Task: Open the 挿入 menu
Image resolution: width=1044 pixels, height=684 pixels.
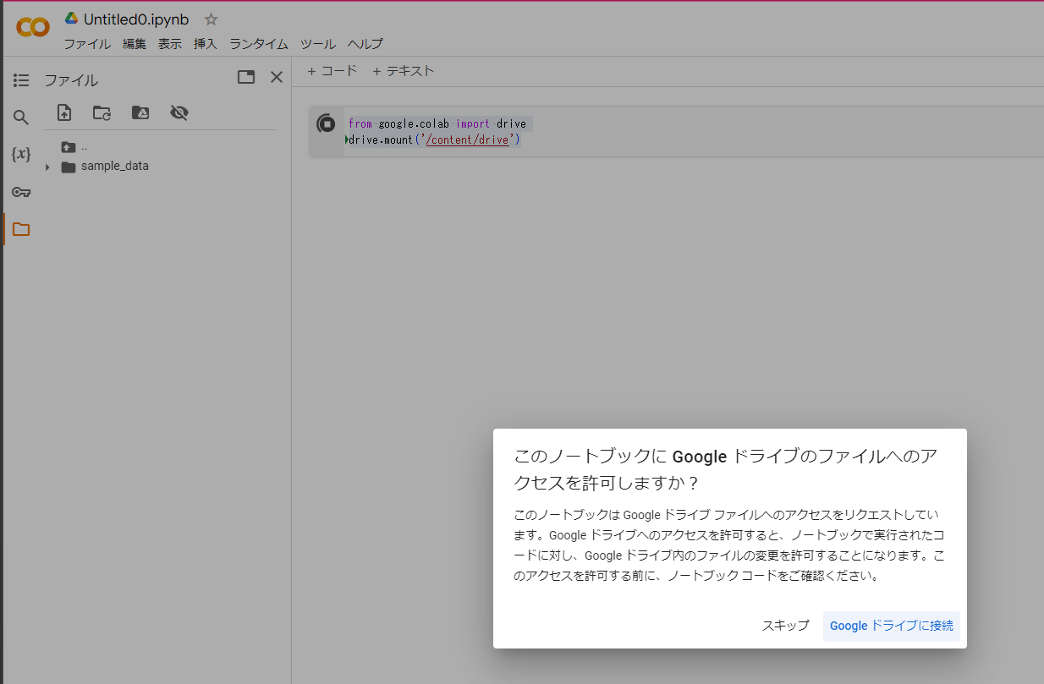Action: pos(205,44)
